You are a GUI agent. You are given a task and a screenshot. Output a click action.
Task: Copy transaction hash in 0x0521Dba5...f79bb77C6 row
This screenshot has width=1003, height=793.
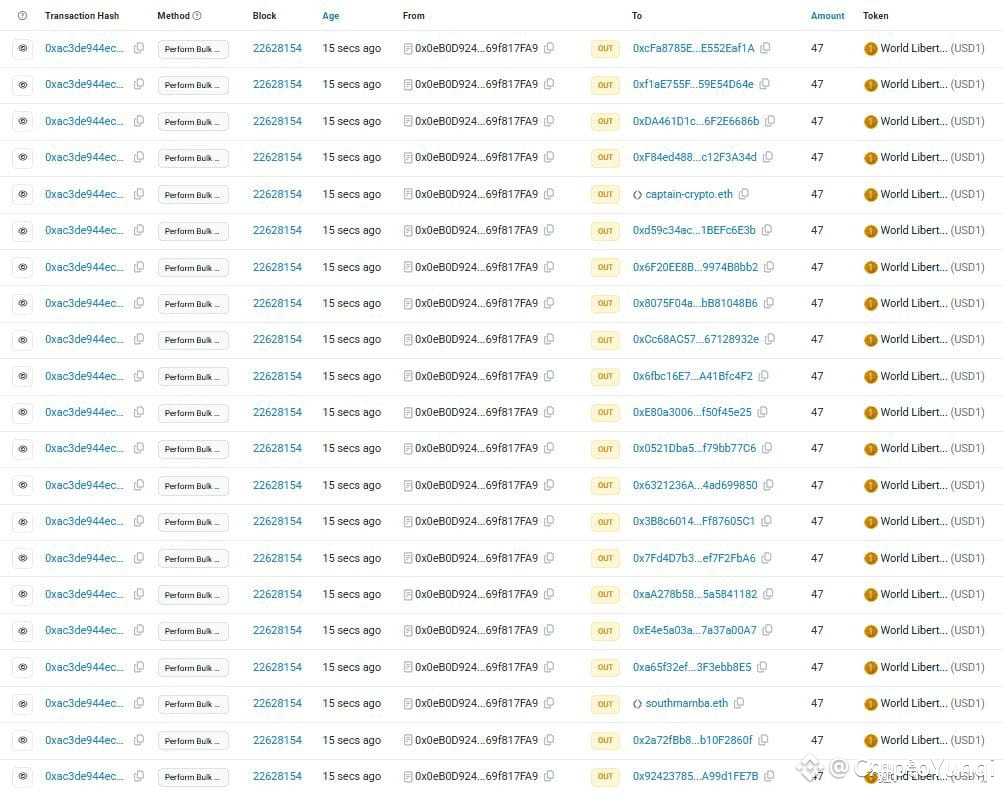[x=139, y=448]
